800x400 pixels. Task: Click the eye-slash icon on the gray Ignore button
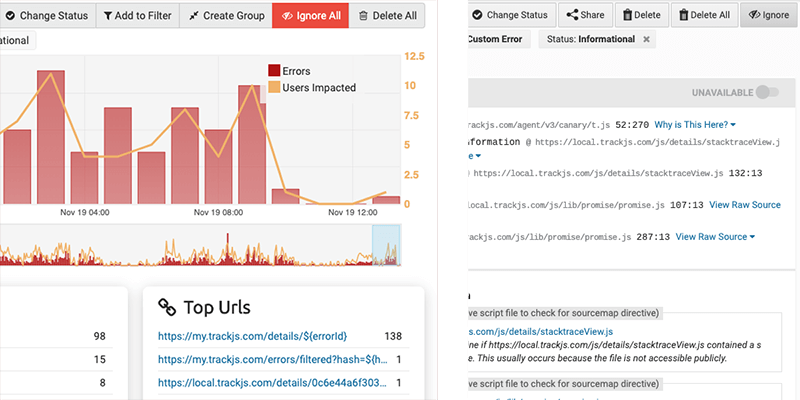tap(755, 15)
